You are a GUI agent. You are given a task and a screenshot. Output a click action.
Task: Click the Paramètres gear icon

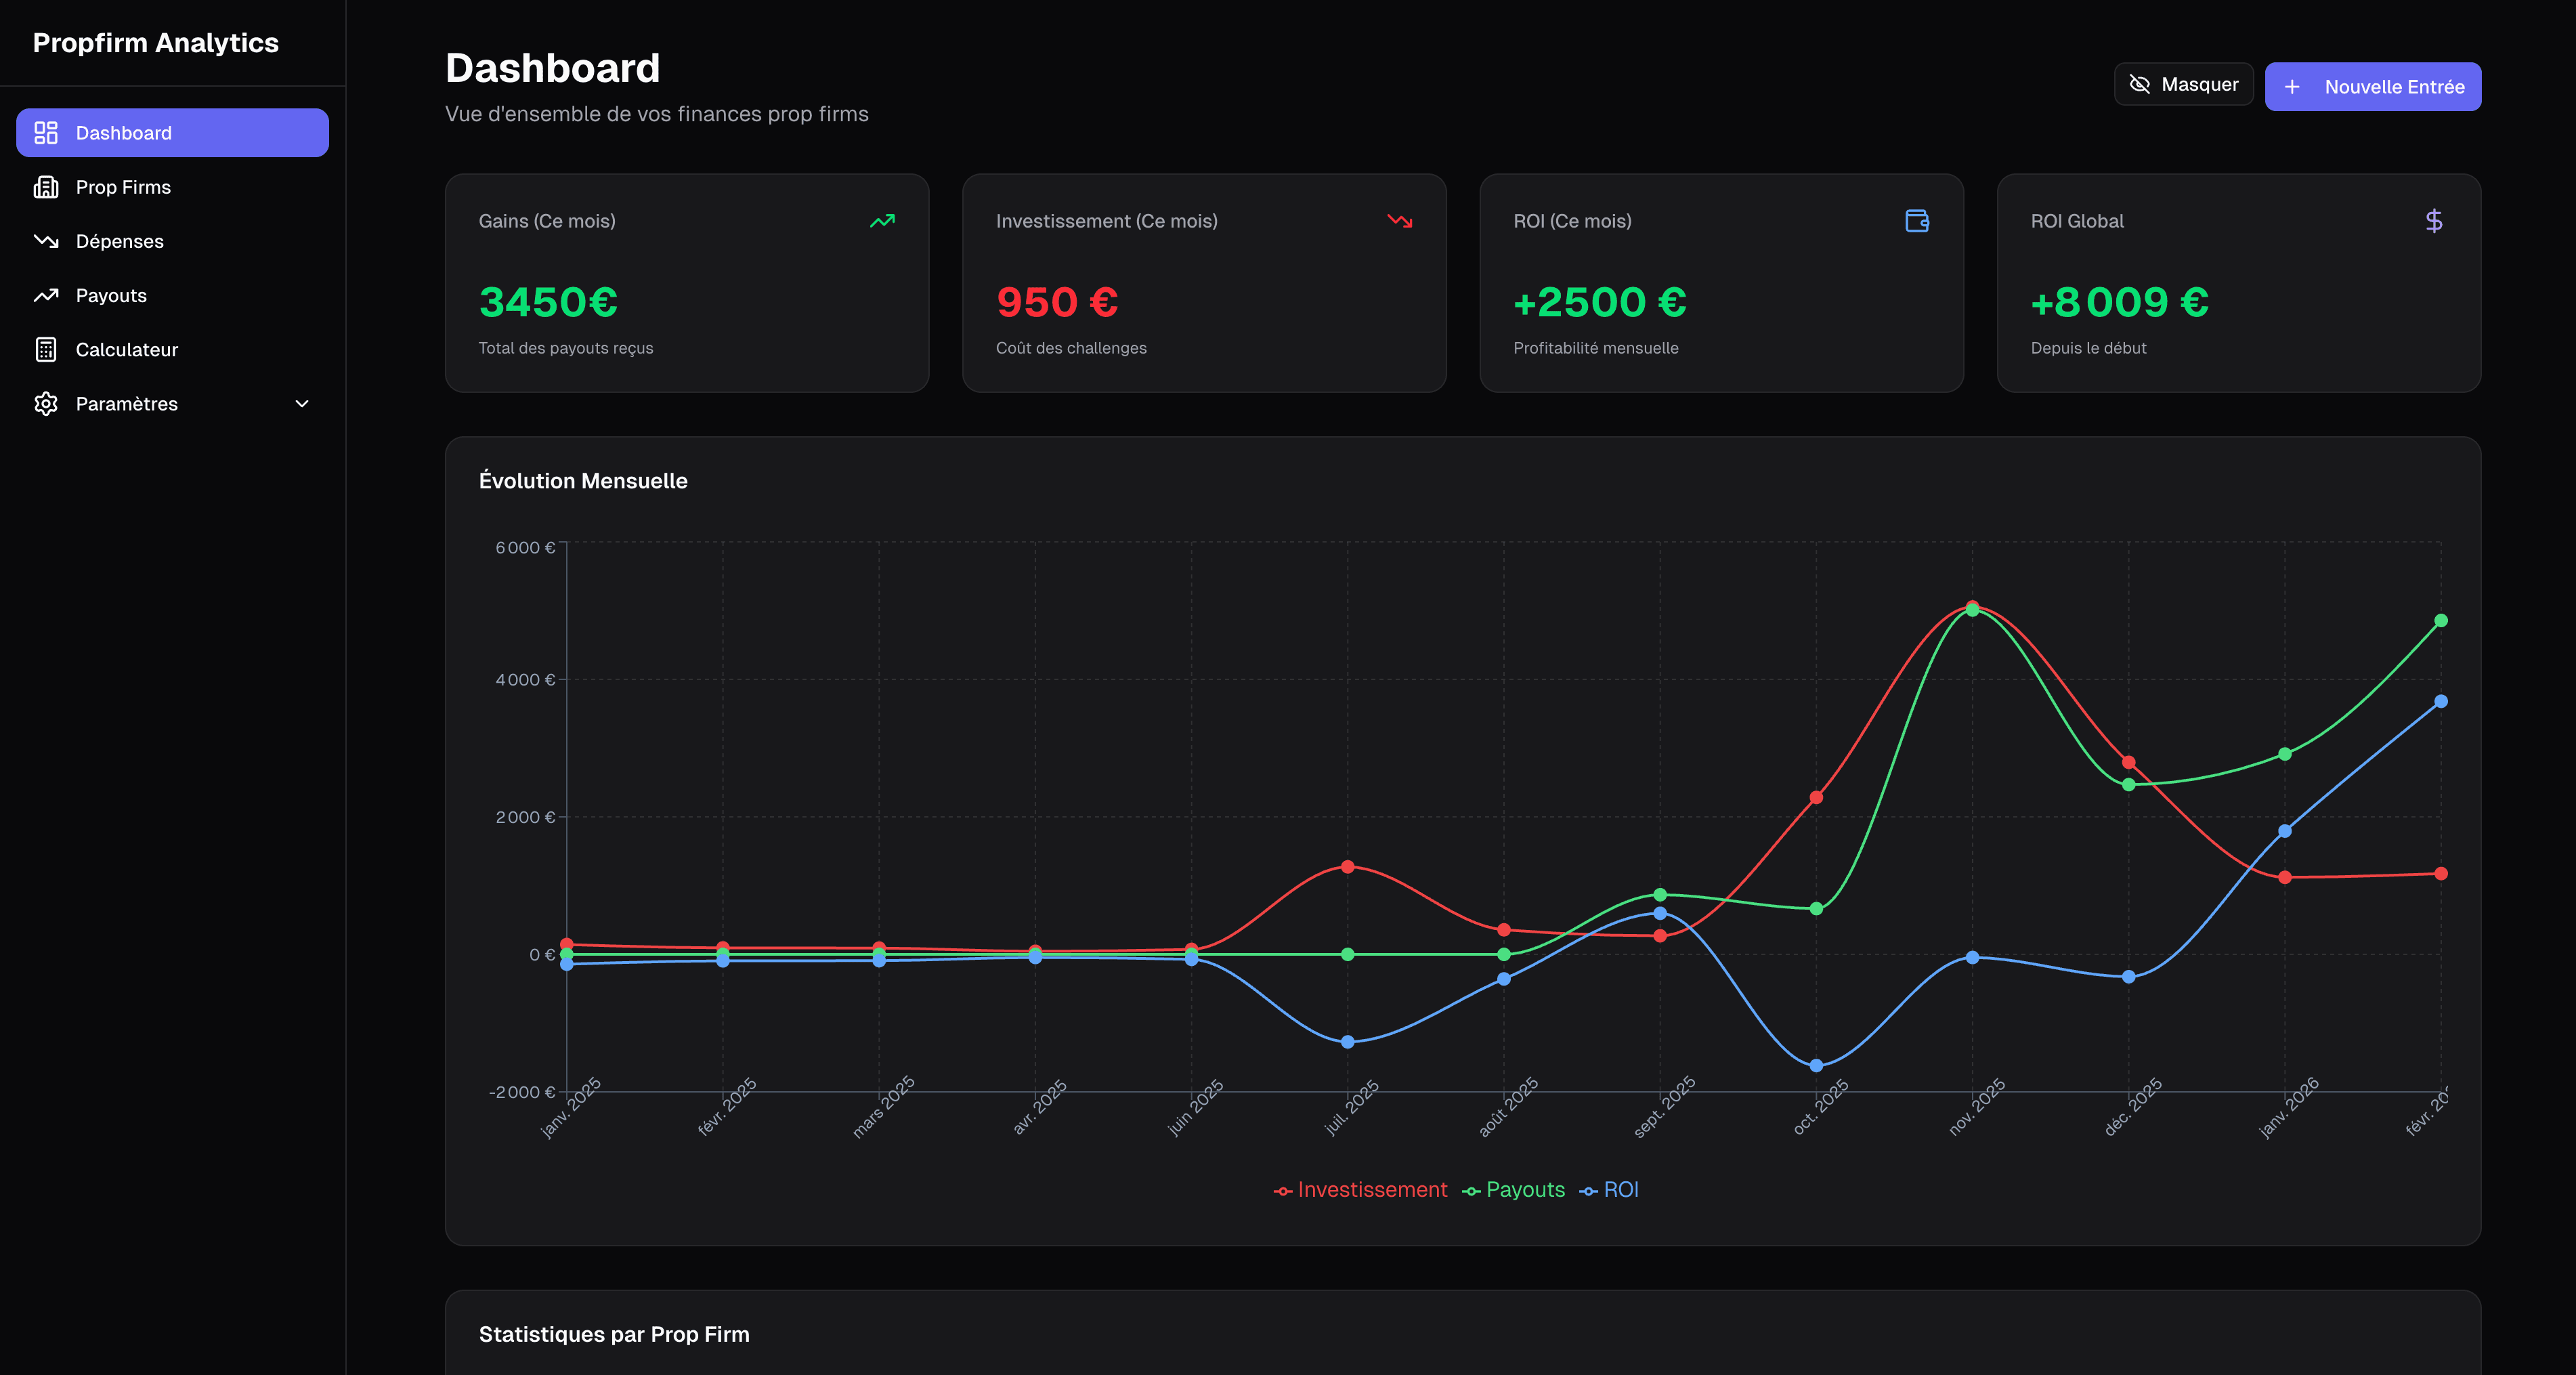coord(46,403)
